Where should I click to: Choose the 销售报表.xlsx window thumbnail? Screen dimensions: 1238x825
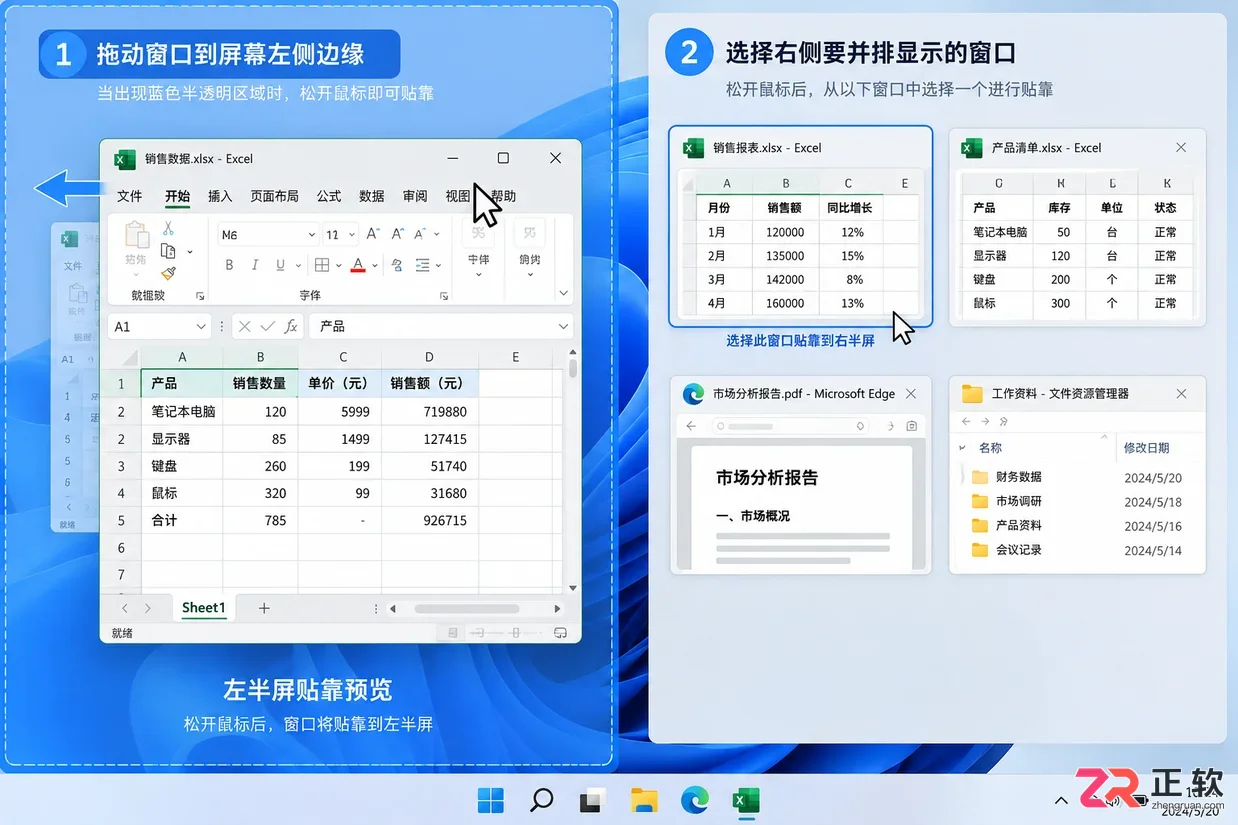800,227
